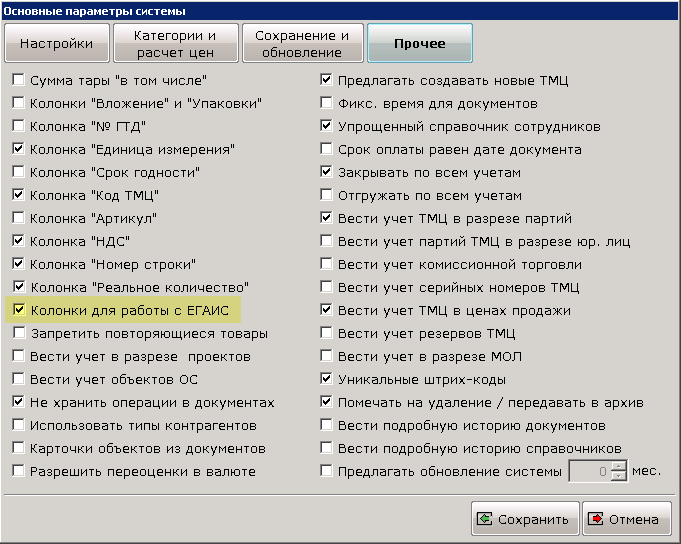Check Вести подробную историю справочников
Image resolution: width=681 pixels, height=544 pixels.
(x=326, y=448)
